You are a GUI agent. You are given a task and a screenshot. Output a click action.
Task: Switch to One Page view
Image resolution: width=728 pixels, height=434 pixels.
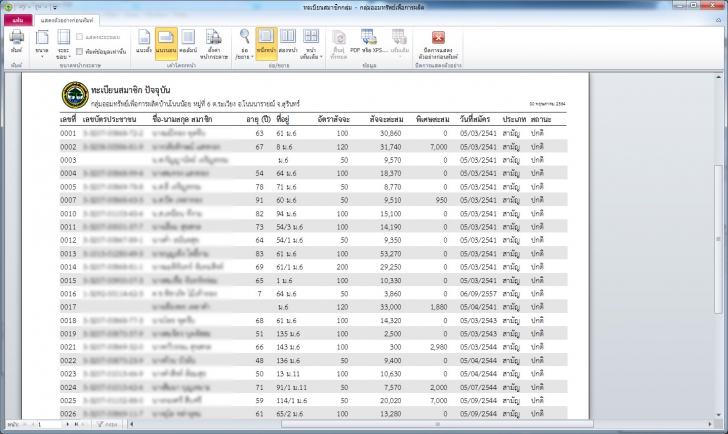[x=266, y=43]
